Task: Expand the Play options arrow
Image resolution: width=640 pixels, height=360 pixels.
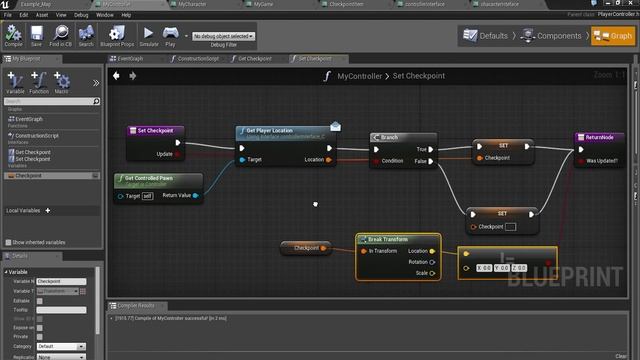Action: [x=186, y=36]
